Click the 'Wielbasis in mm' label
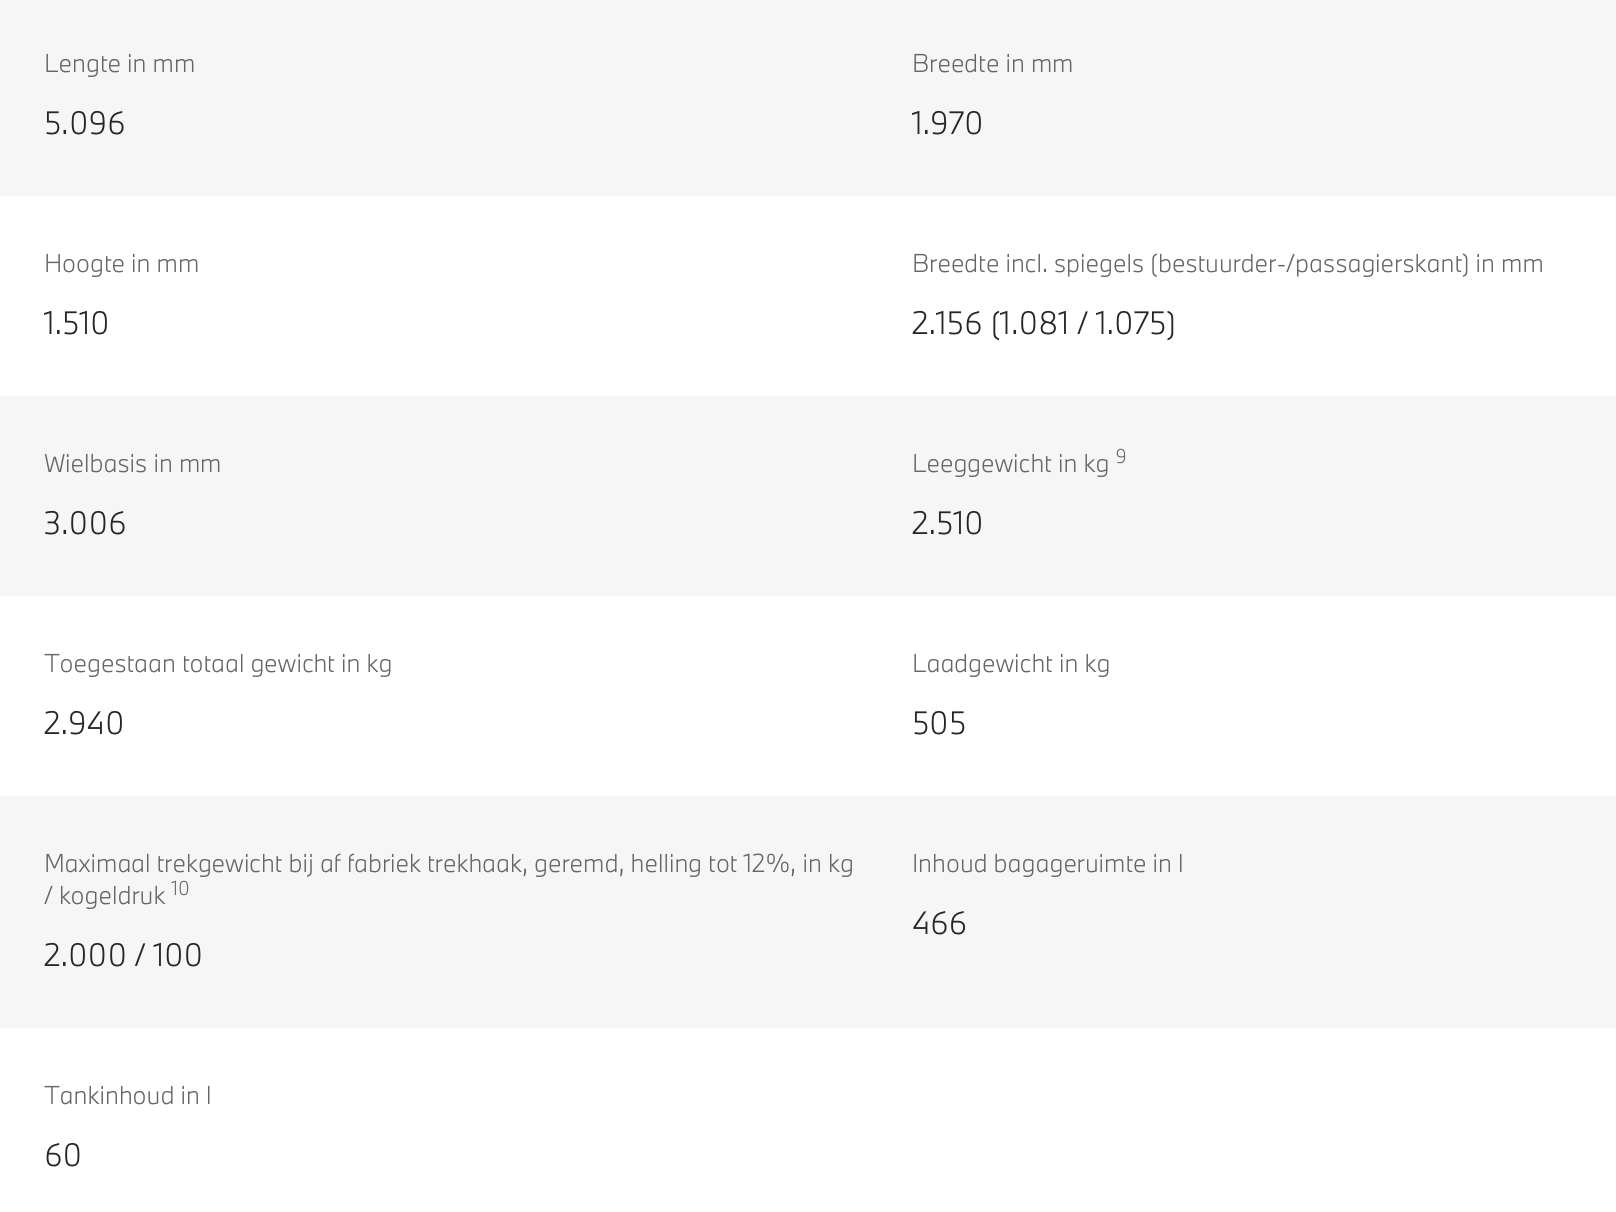The image size is (1616, 1212). pos(132,464)
